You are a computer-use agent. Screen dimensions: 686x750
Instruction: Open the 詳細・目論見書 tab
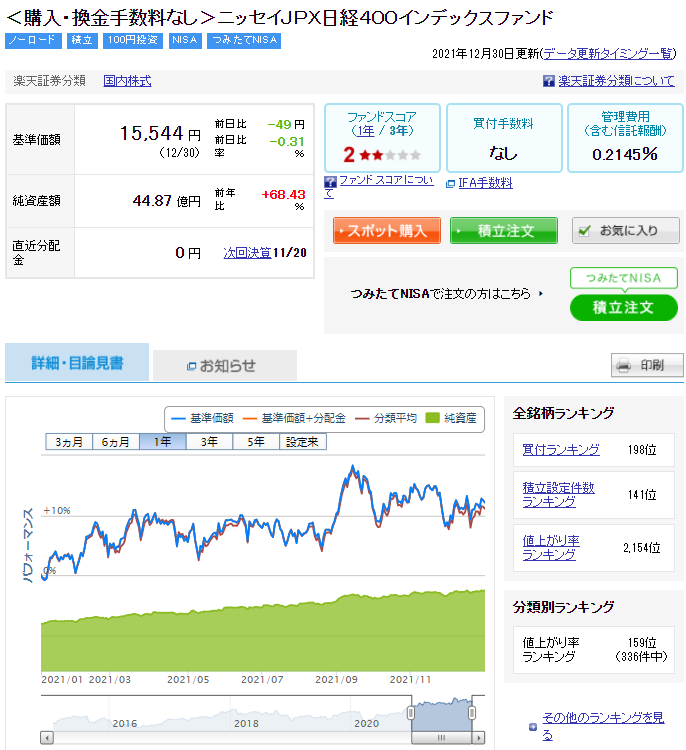click(77, 363)
